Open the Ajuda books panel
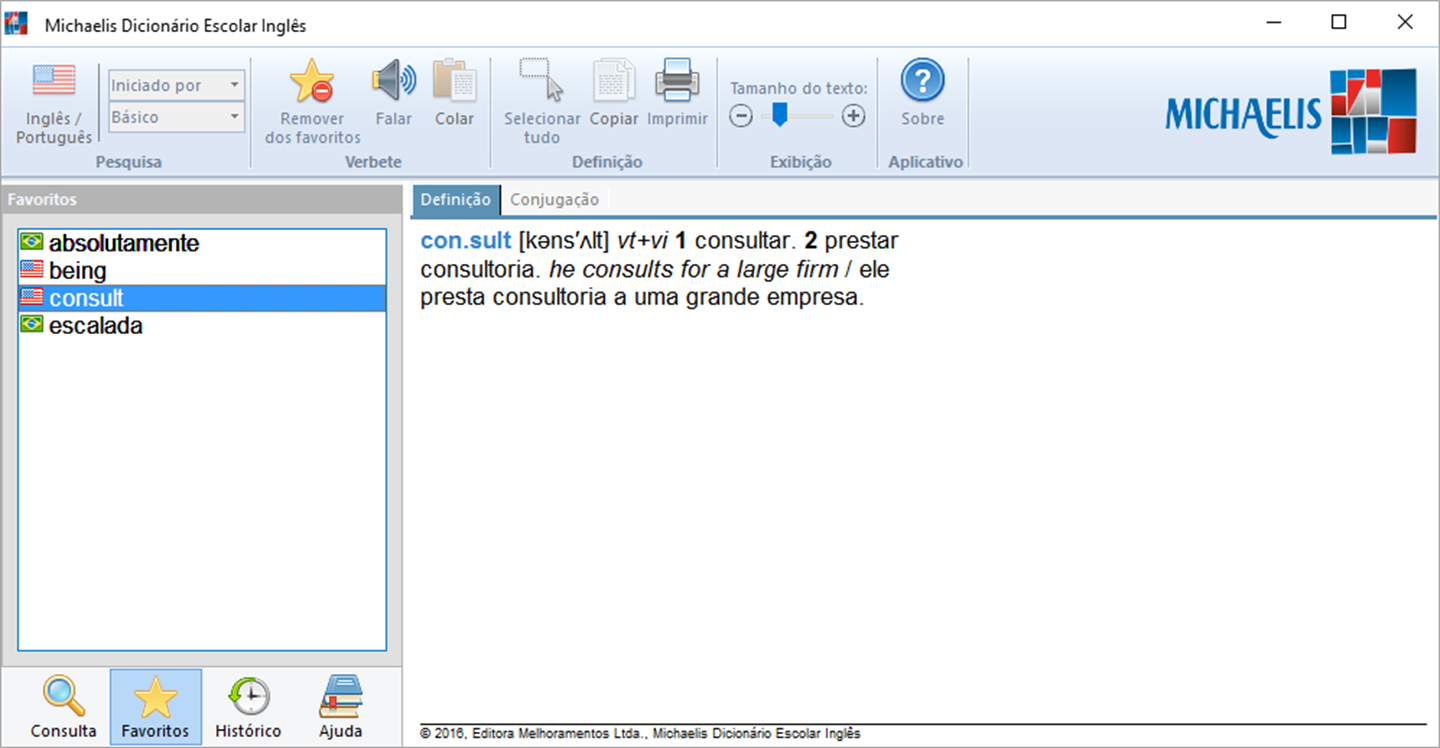 pyautogui.click(x=340, y=707)
